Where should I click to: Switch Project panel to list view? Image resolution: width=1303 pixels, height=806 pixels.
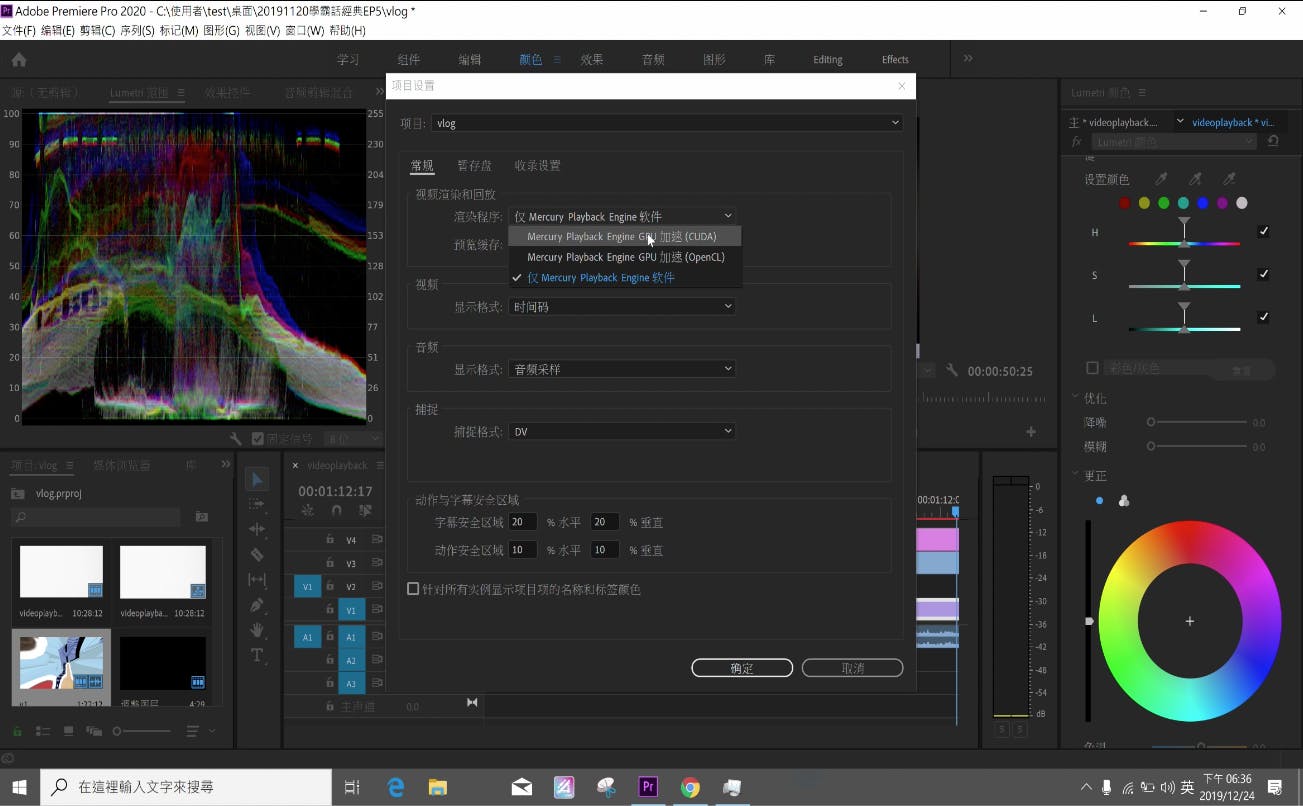tap(43, 732)
